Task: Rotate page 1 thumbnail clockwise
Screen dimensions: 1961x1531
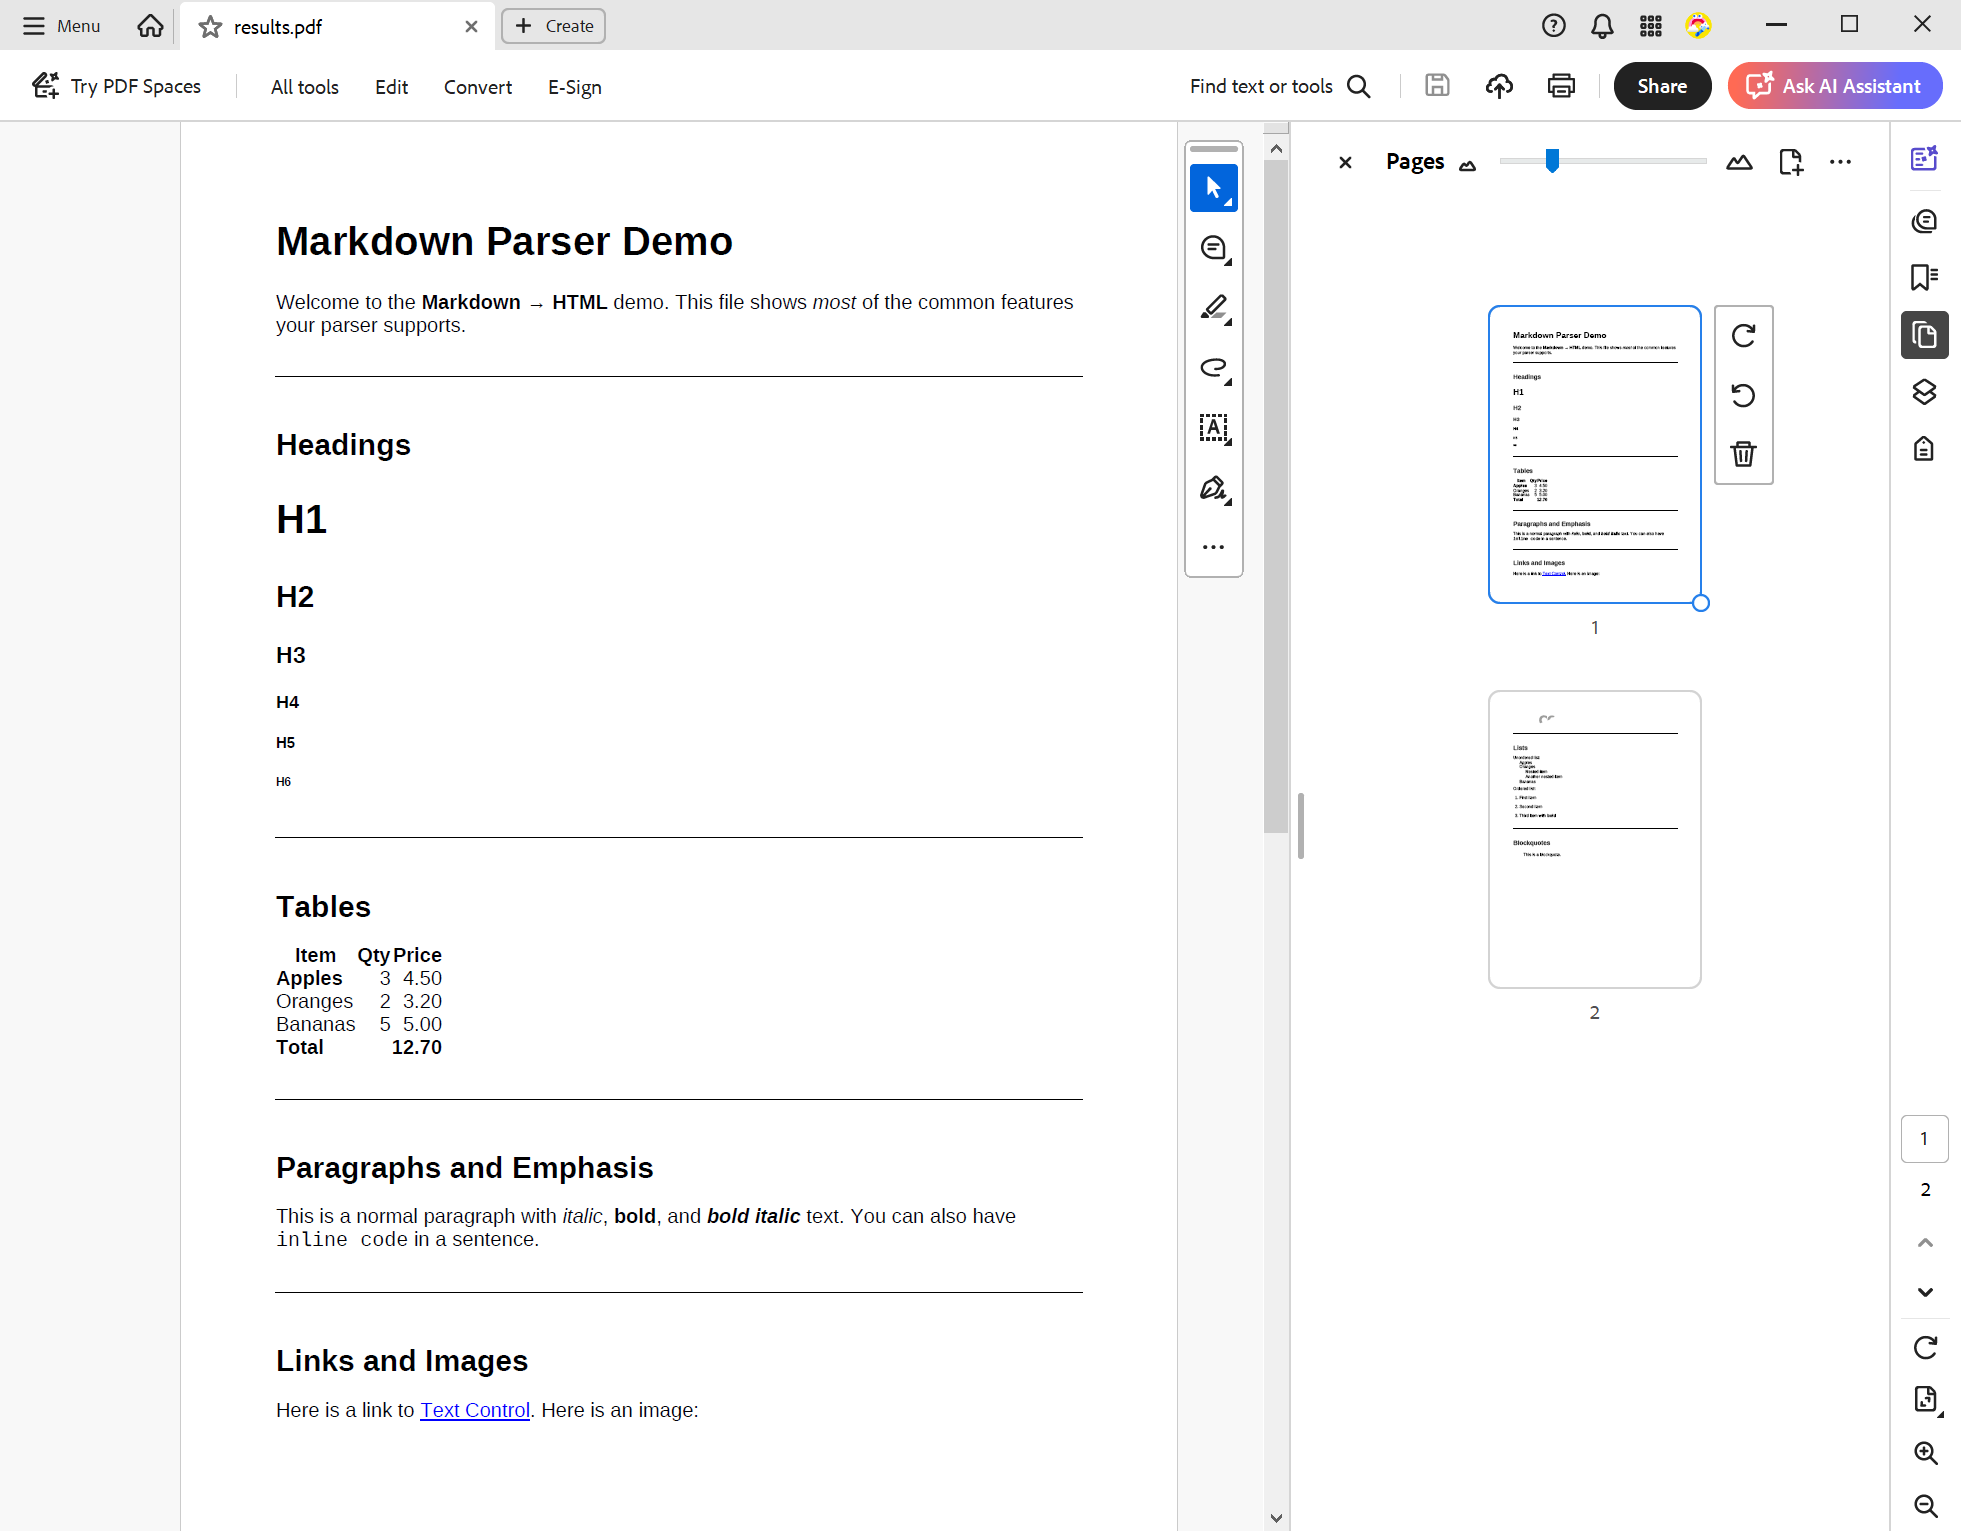Action: pyautogui.click(x=1743, y=336)
